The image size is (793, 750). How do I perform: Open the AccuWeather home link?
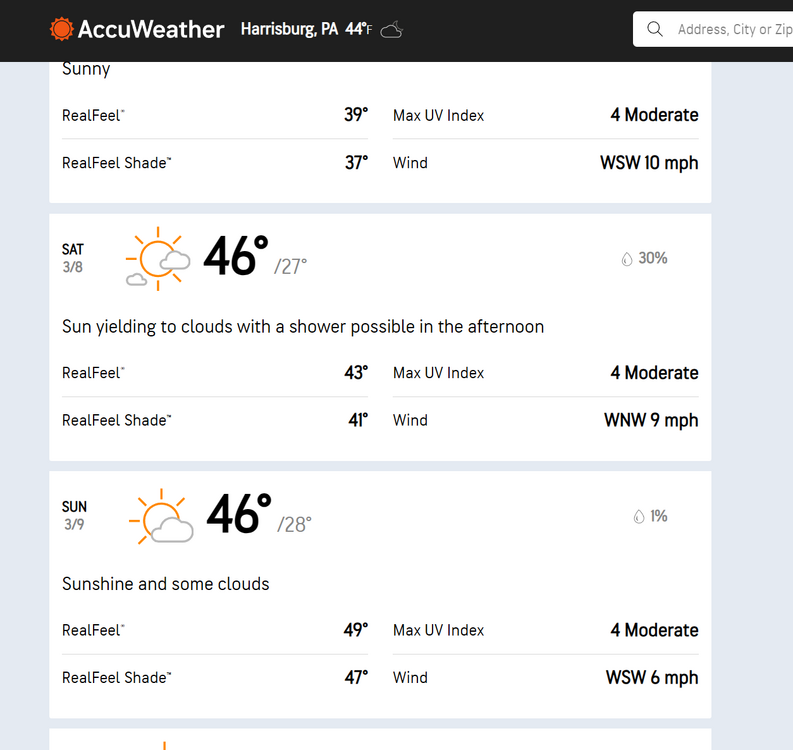coord(137,29)
